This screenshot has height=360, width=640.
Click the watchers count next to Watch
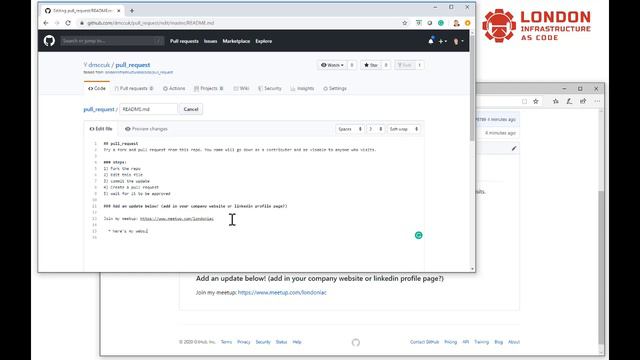(x=352, y=65)
